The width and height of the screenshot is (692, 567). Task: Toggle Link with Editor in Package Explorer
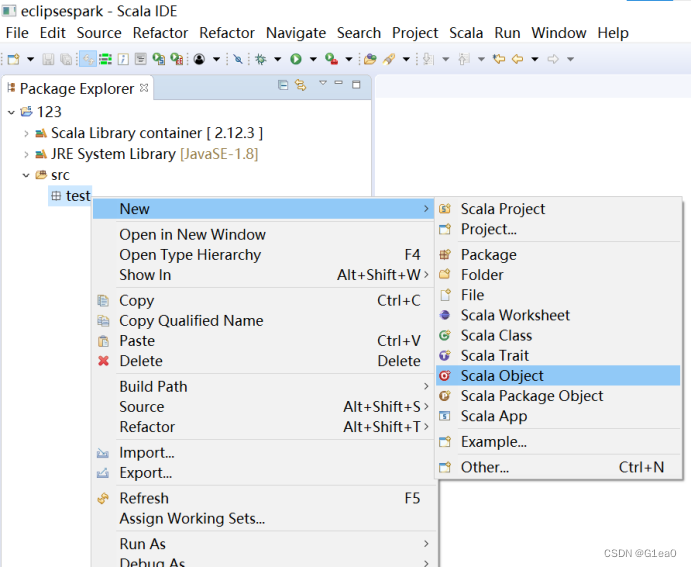pyautogui.click(x=301, y=85)
